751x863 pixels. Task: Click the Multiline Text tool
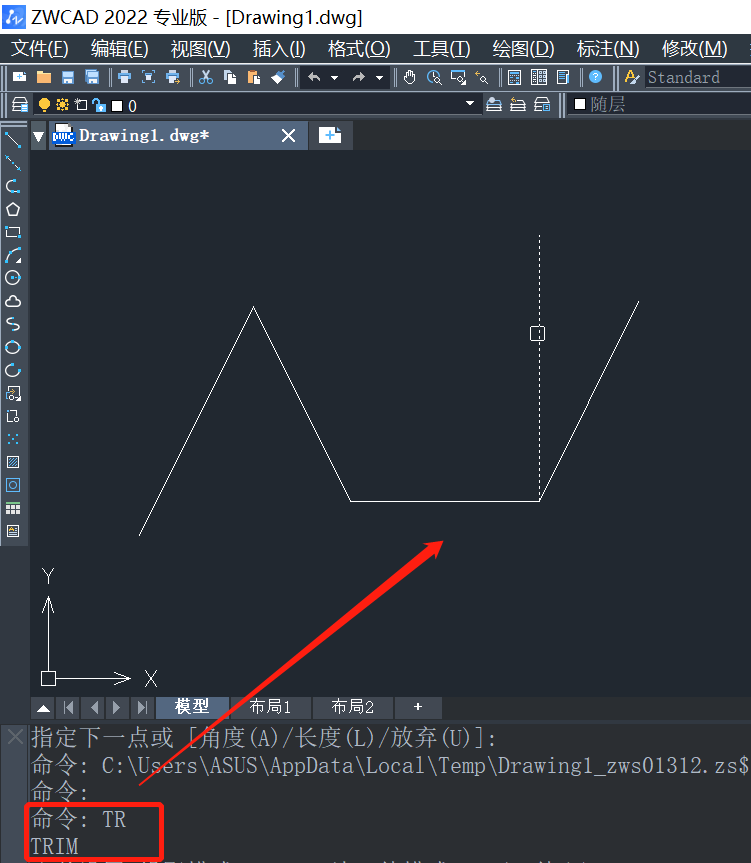click(13, 531)
